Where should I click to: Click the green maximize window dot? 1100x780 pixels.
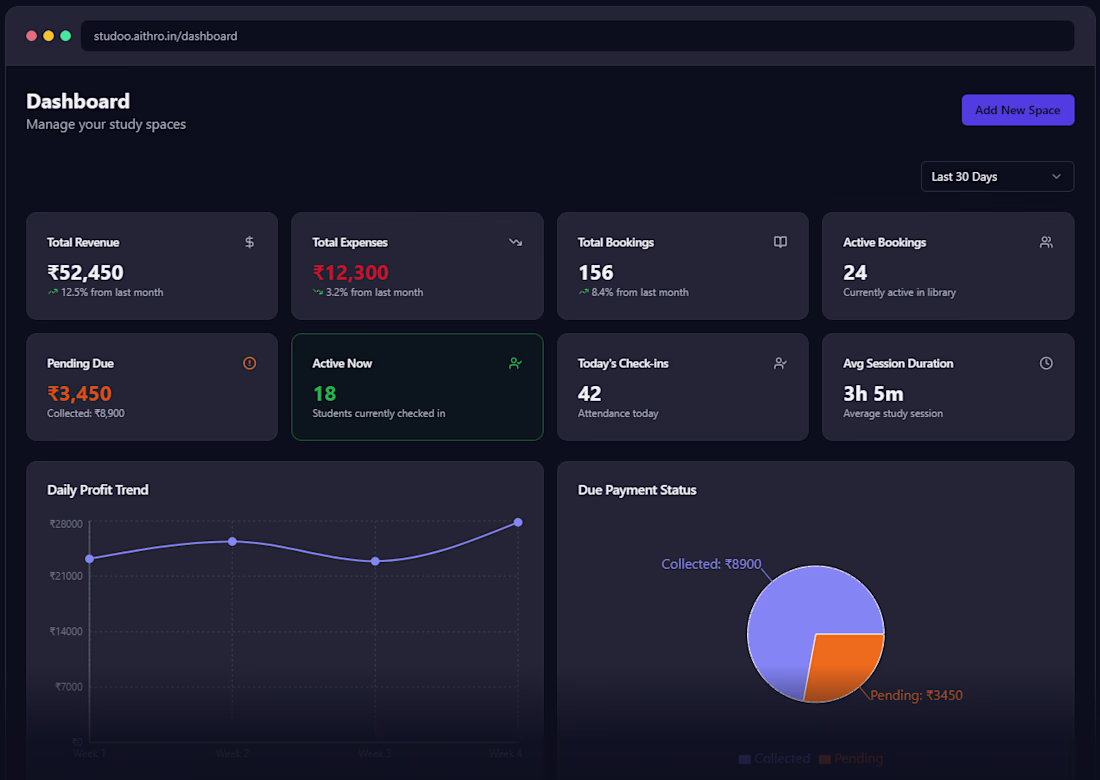click(x=65, y=36)
